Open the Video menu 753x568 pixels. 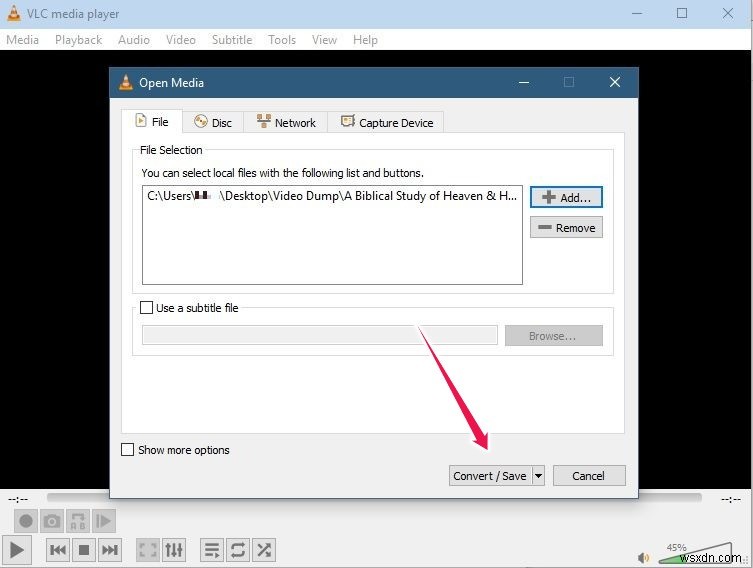click(x=181, y=40)
